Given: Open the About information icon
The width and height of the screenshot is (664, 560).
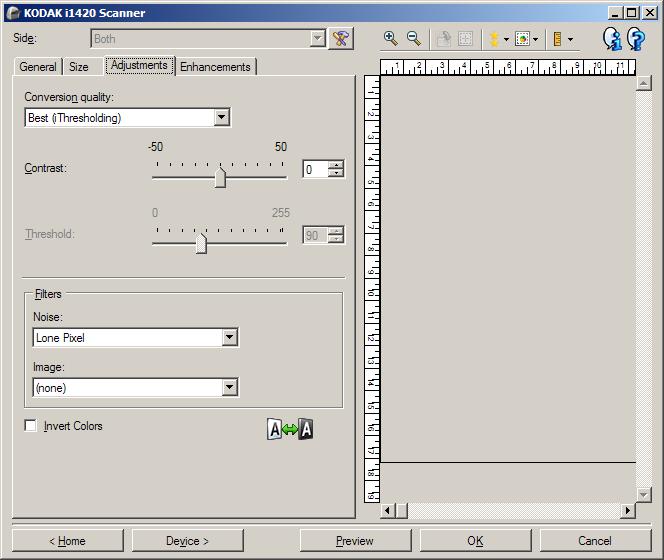Looking at the screenshot, I should tap(612, 39).
